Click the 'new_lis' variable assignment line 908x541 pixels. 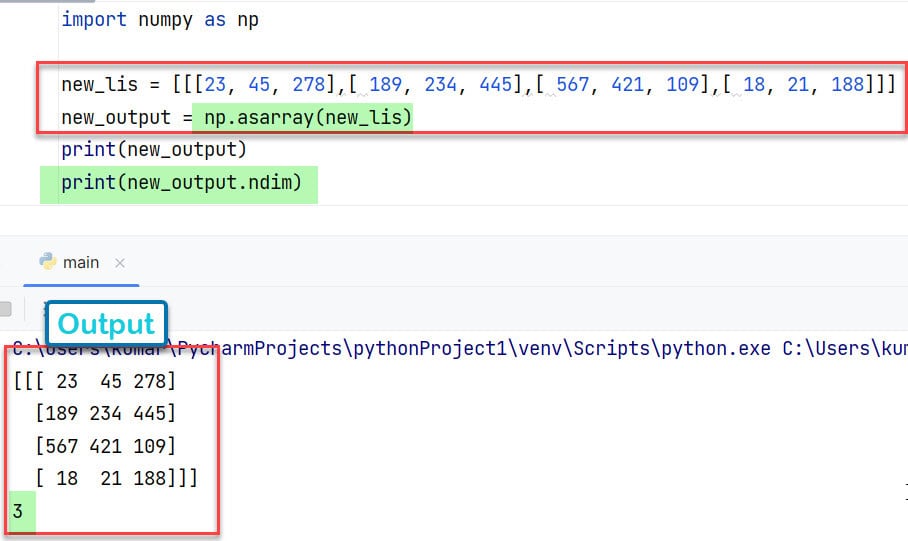pos(478,85)
